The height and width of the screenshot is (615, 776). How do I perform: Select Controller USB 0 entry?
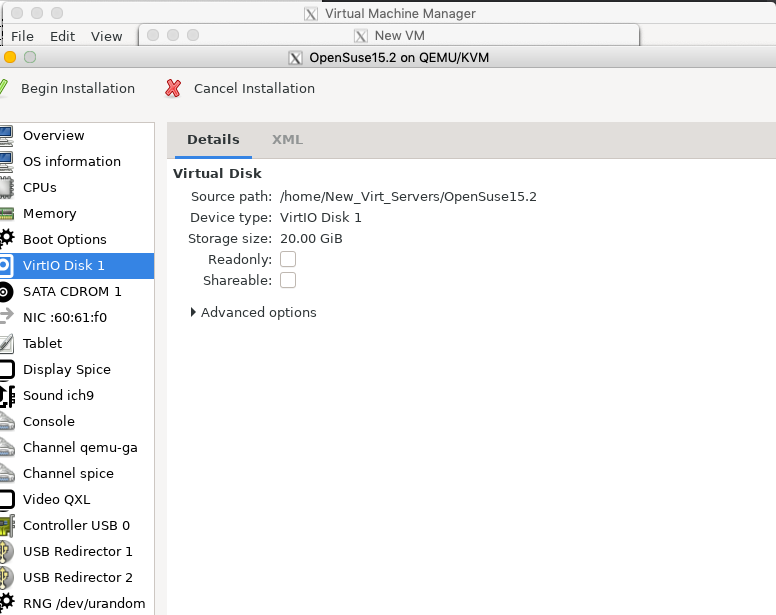pos(77,525)
